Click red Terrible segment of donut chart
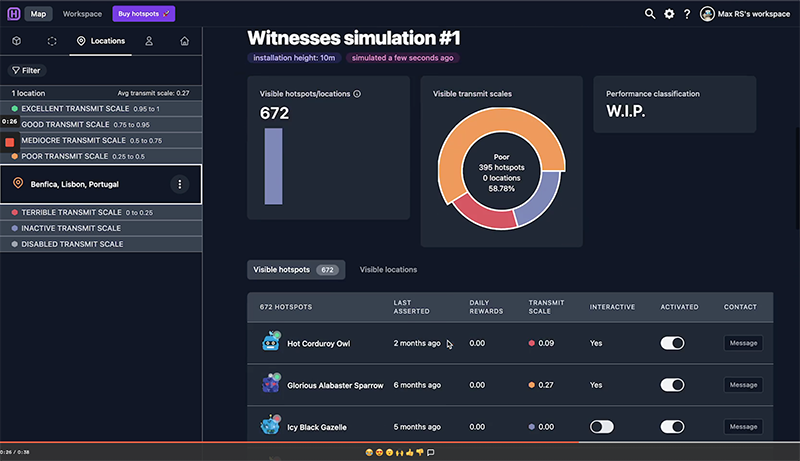Image resolution: width=800 pixels, height=461 pixels. pos(485,216)
